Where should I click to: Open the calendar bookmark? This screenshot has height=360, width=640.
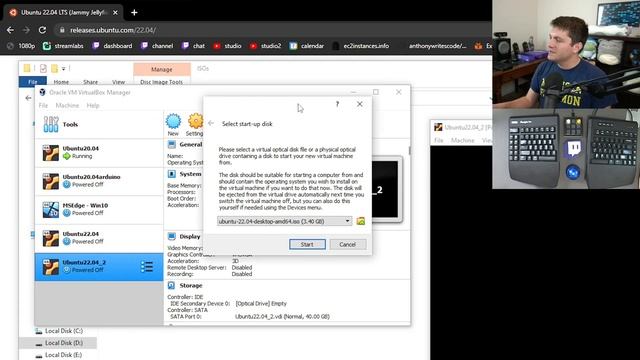click(x=307, y=46)
